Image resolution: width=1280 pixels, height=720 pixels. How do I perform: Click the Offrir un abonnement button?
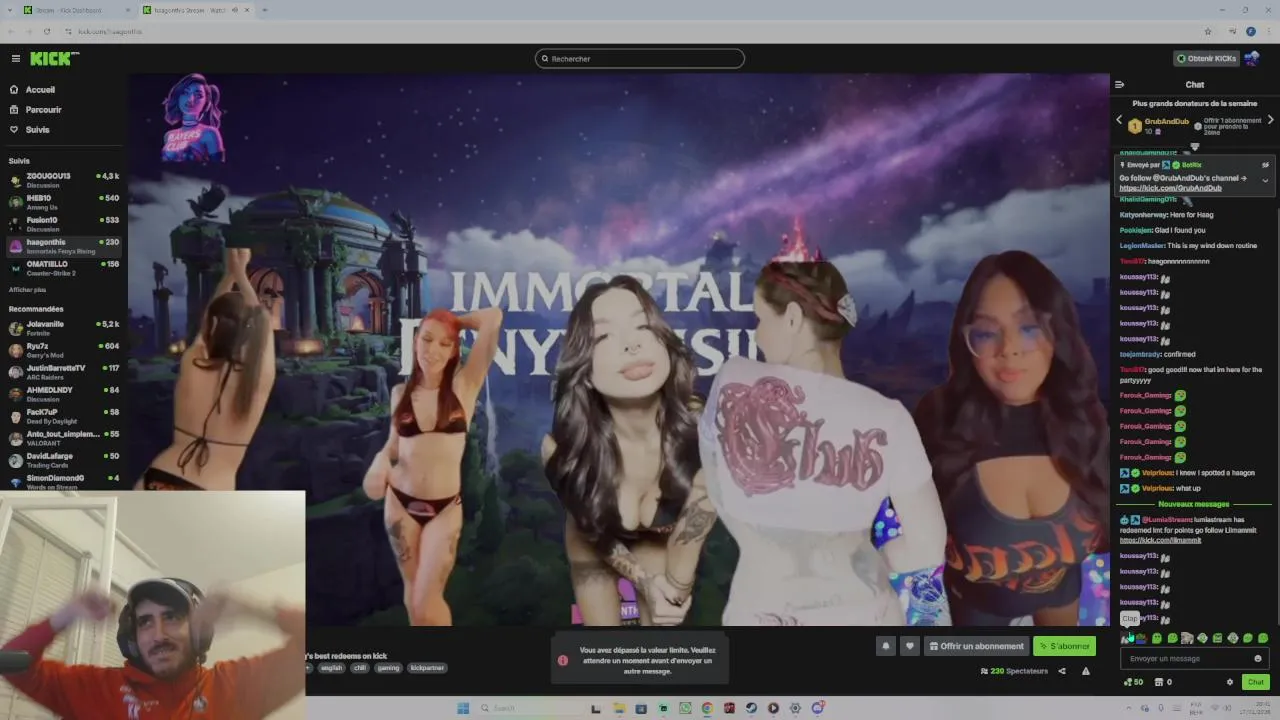coord(976,646)
